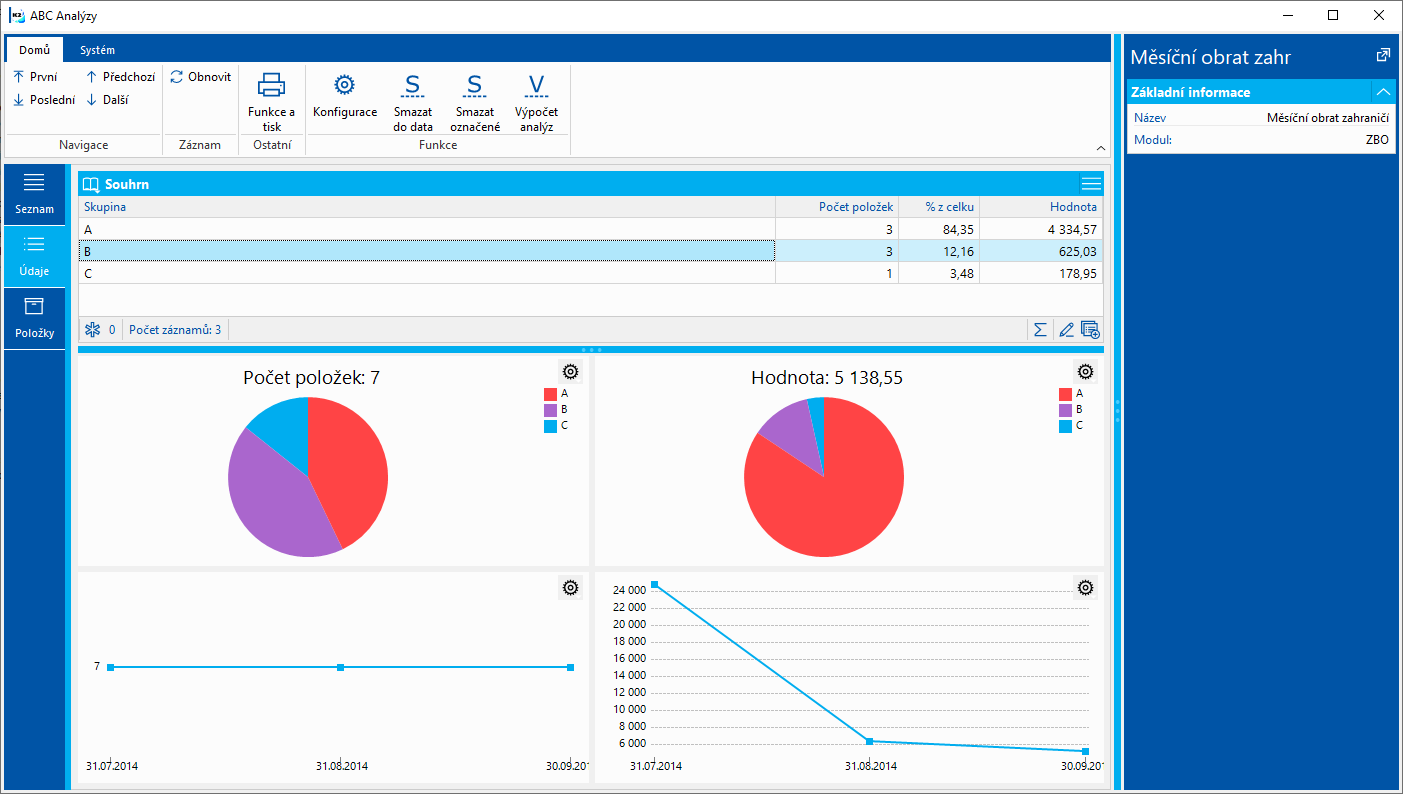Image resolution: width=1403 pixels, height=794 pixels.
Task: Click the Konfigurace gear icon
Action: point(344,85)
